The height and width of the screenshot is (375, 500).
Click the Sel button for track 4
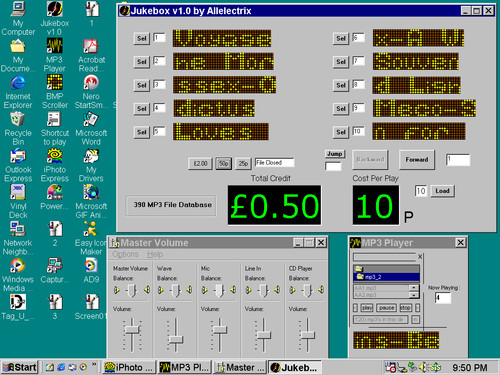tap(142, 109)
